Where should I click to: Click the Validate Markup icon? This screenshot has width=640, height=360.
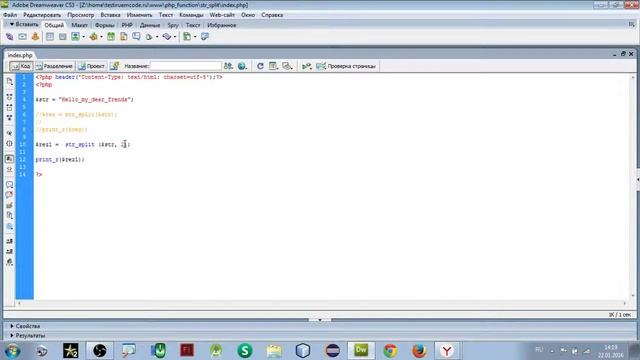307,66
